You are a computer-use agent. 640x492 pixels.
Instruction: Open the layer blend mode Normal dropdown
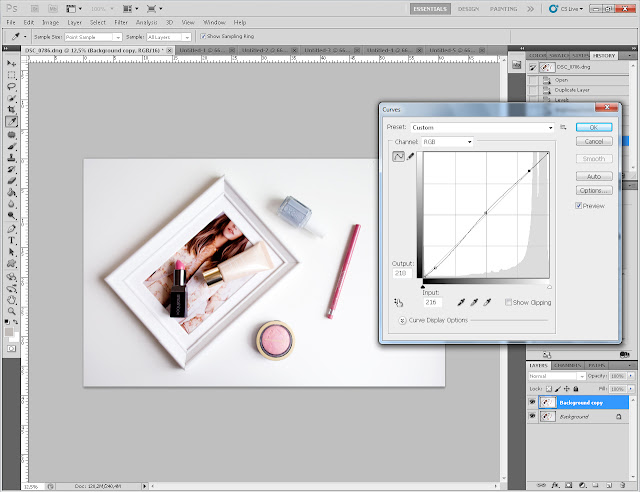[x=557, y=376]
